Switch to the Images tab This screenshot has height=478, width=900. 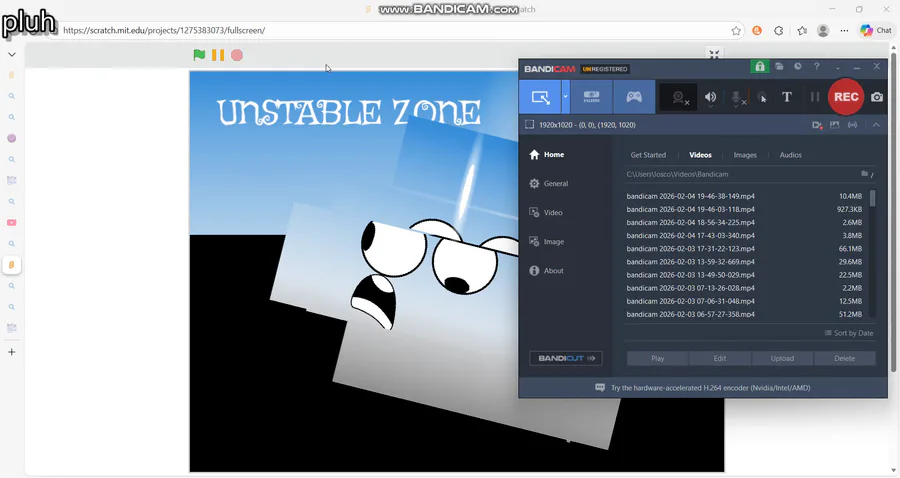(x=745, y=155)
